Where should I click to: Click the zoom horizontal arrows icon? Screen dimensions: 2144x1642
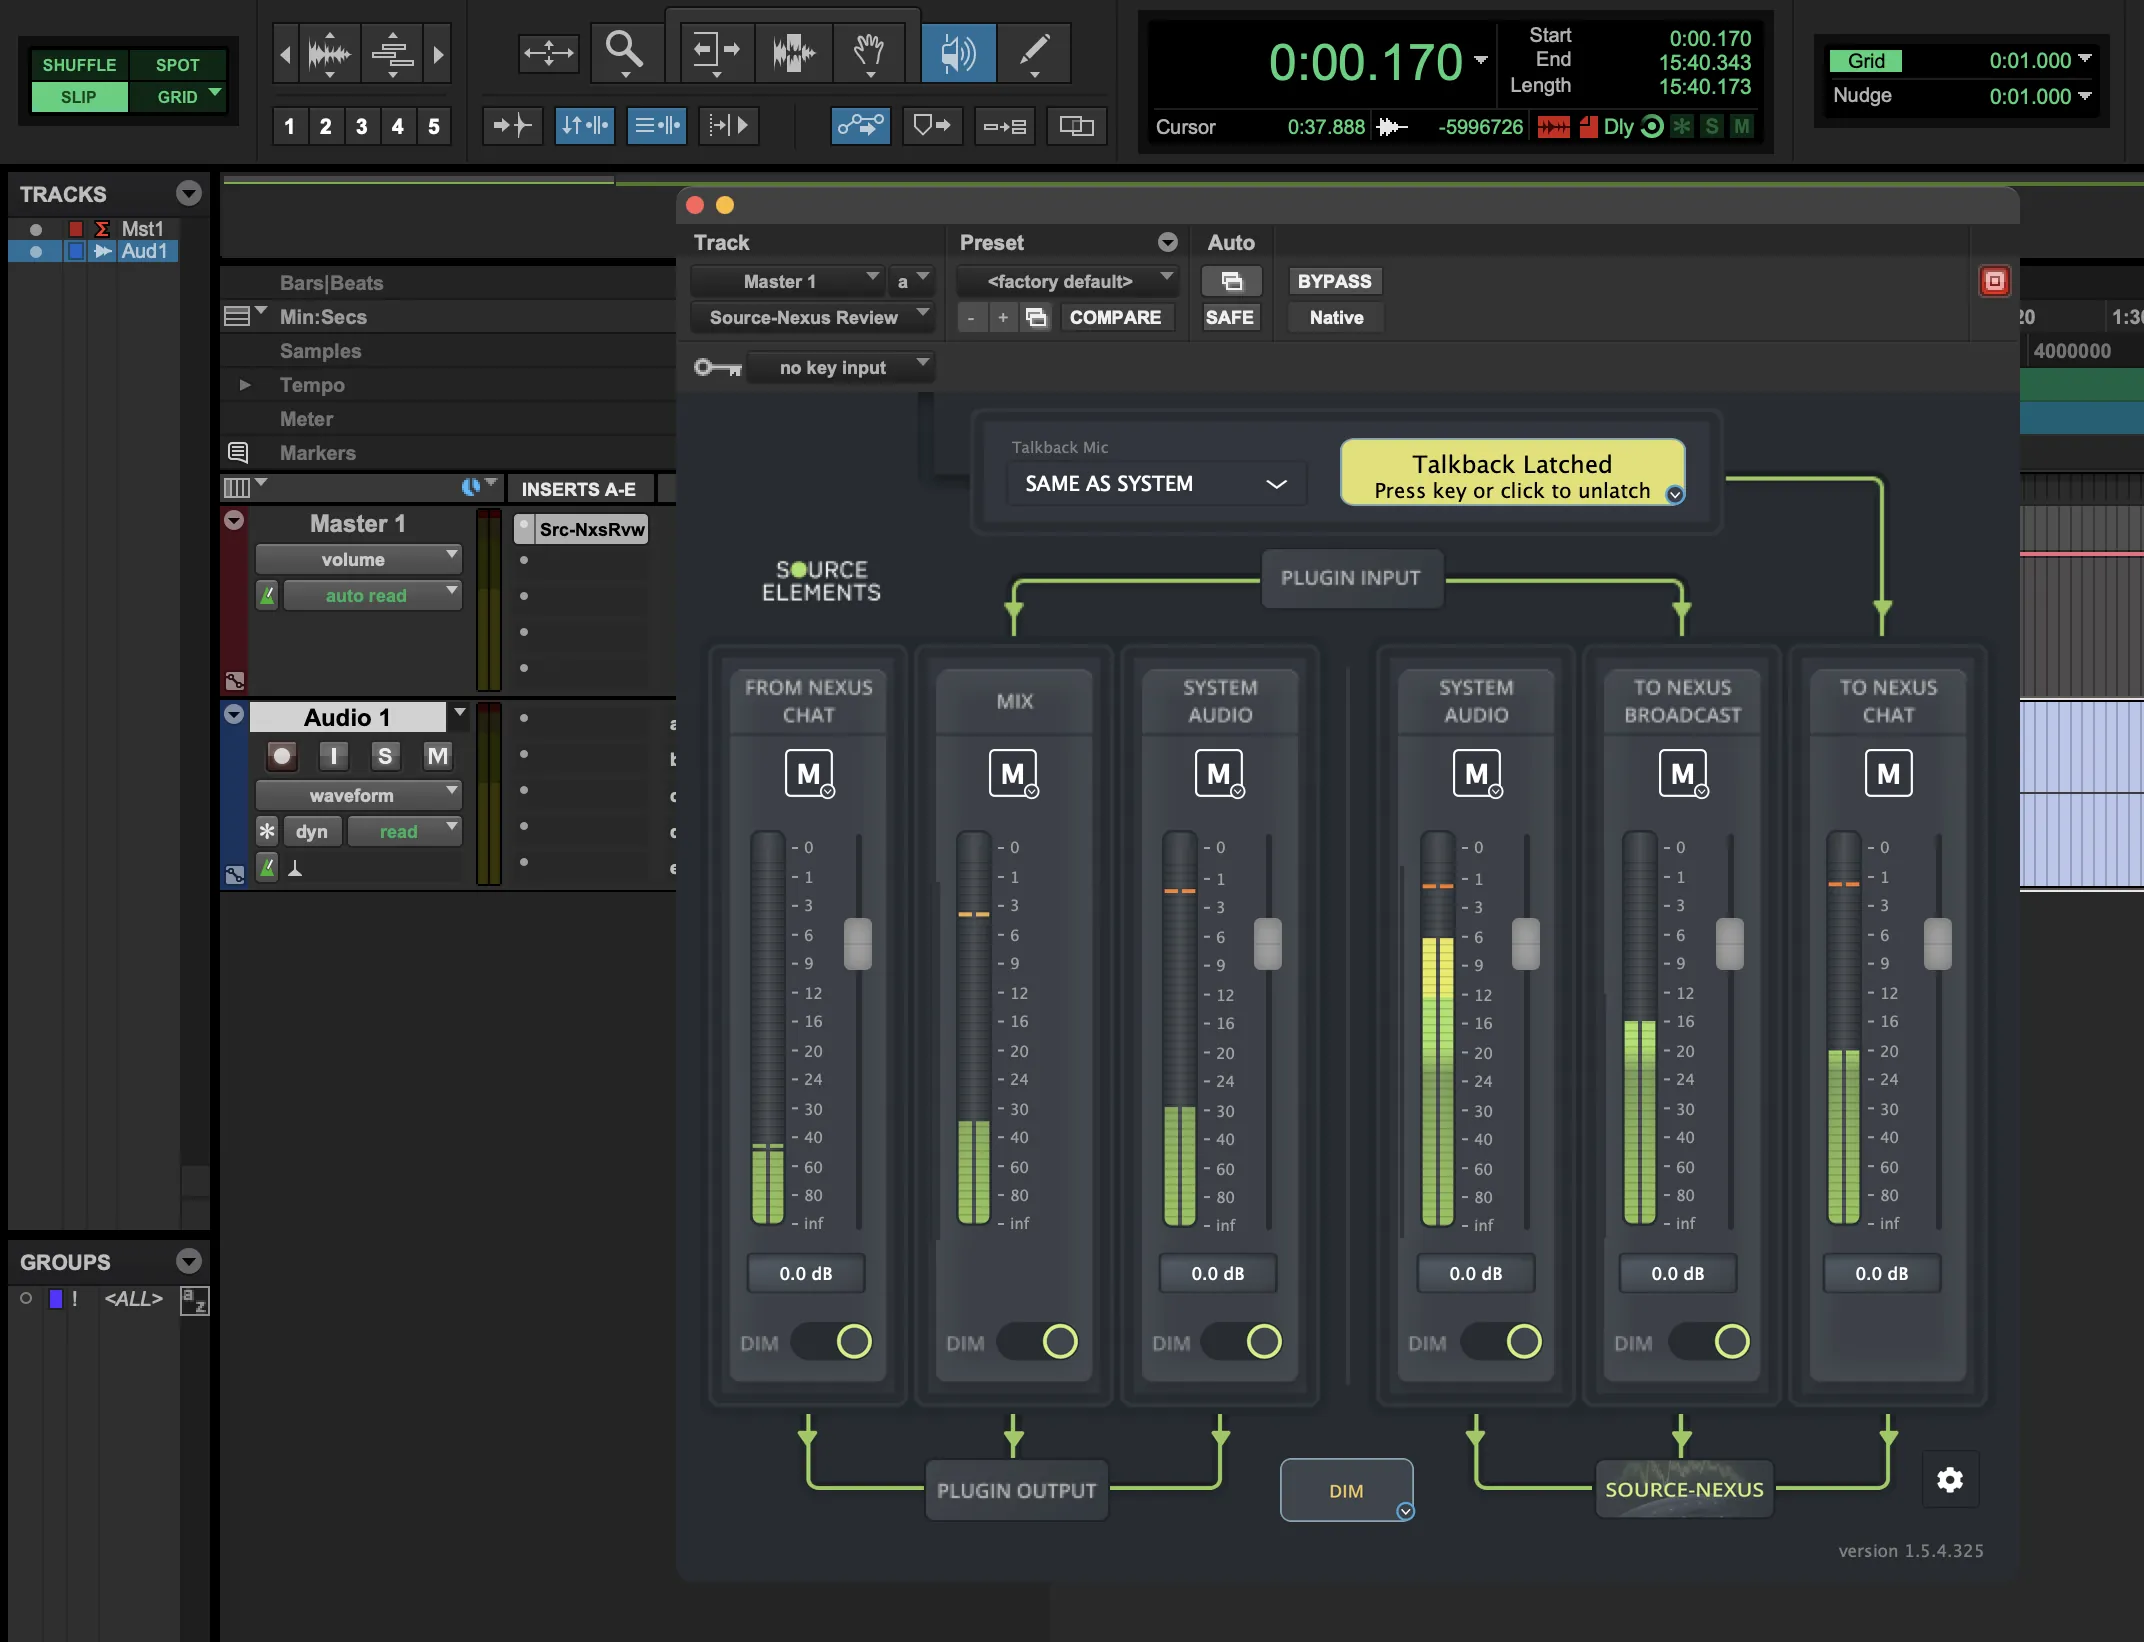point(548,52)
